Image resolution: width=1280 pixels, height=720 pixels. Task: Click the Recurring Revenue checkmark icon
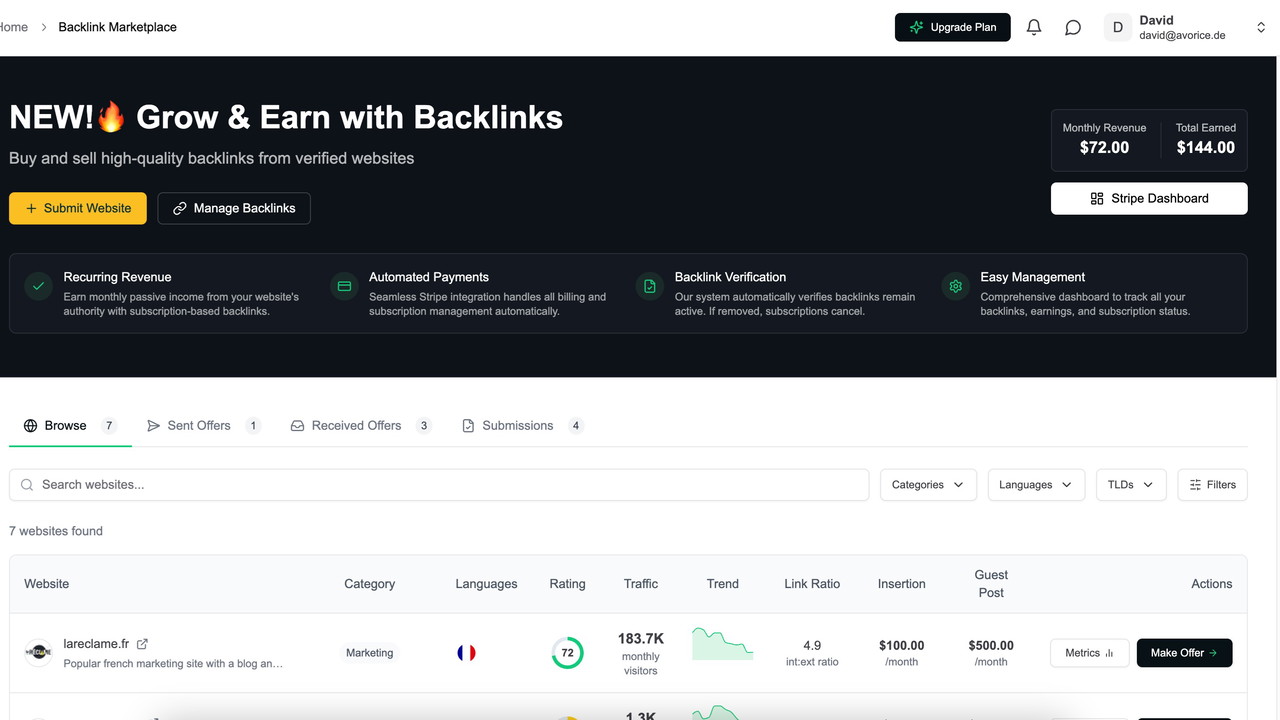click(38, 286)
